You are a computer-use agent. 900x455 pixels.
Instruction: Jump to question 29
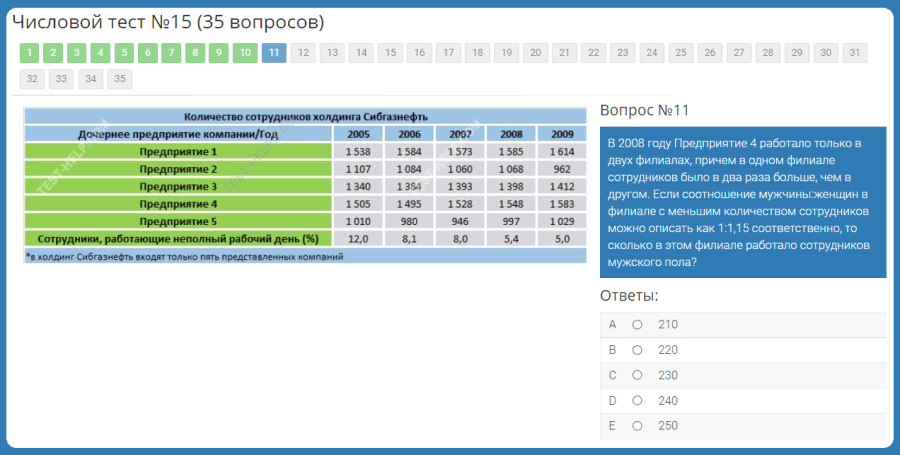click(x=797, y=53)
